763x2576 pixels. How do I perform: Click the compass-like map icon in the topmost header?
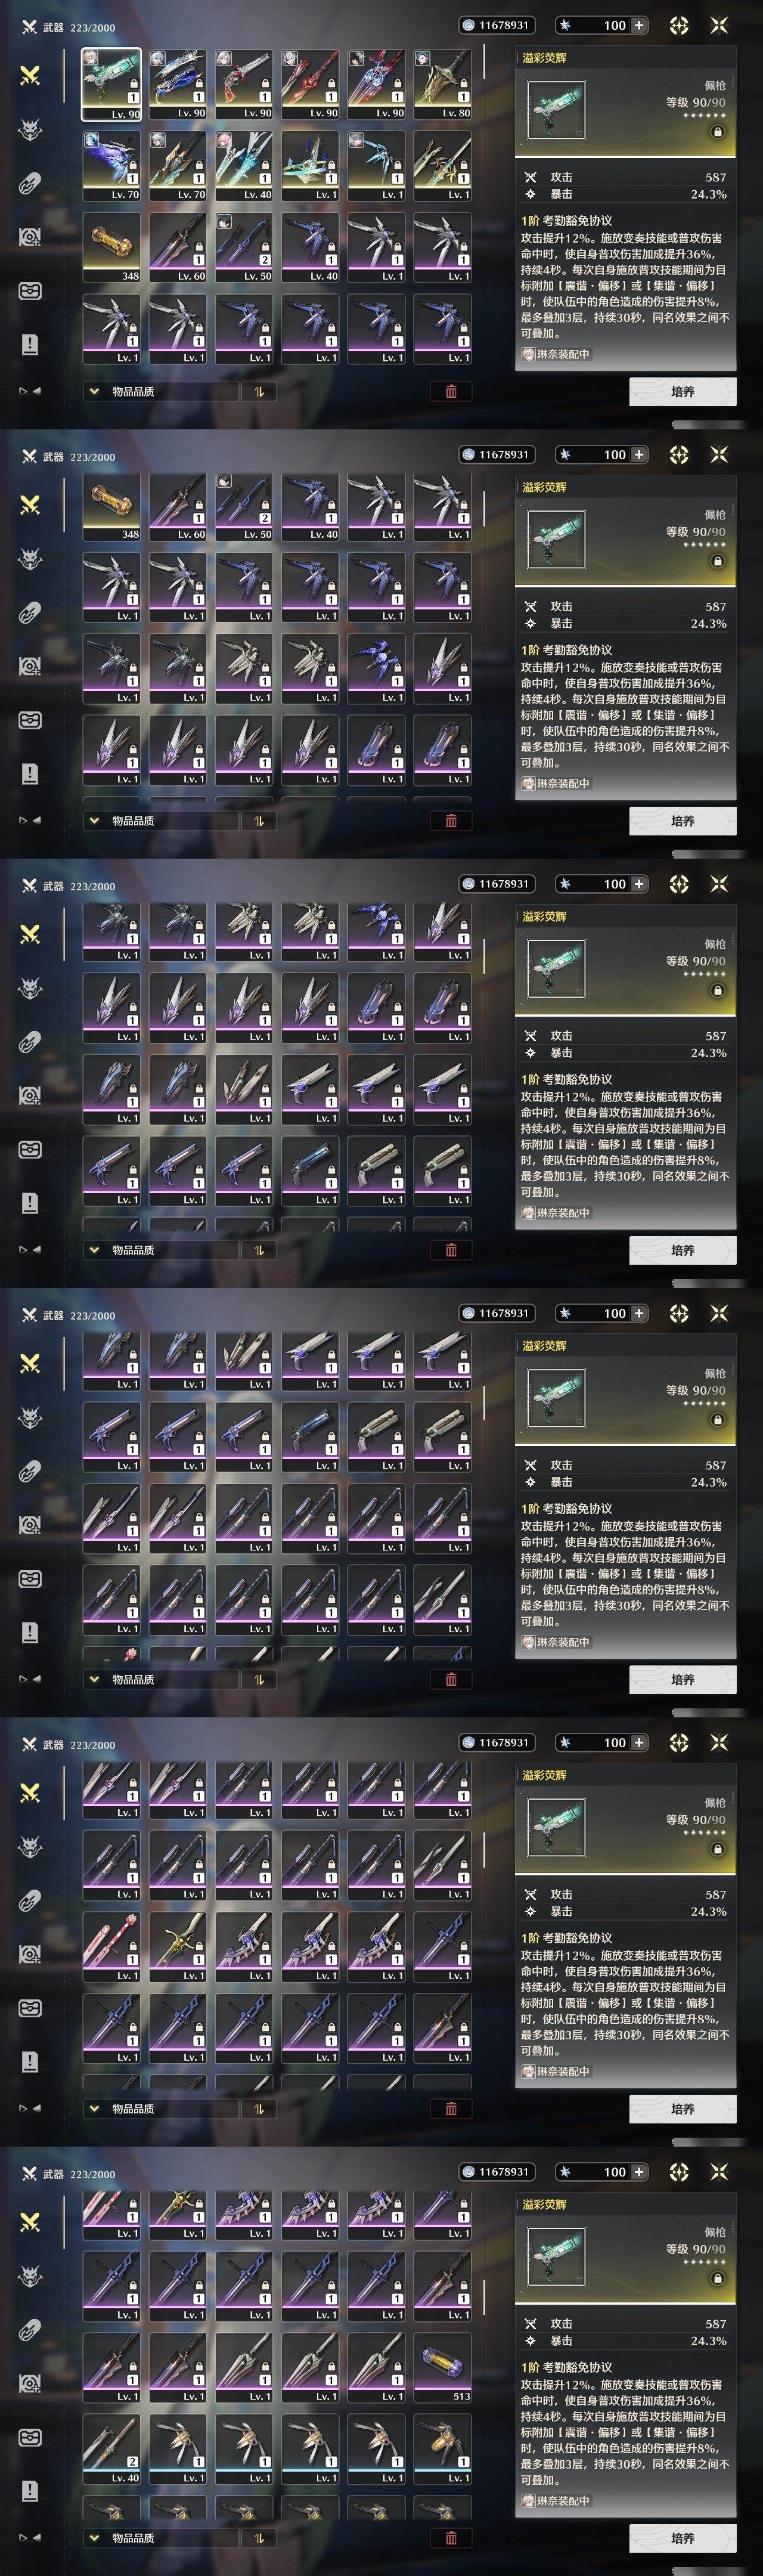click(679, 25)
